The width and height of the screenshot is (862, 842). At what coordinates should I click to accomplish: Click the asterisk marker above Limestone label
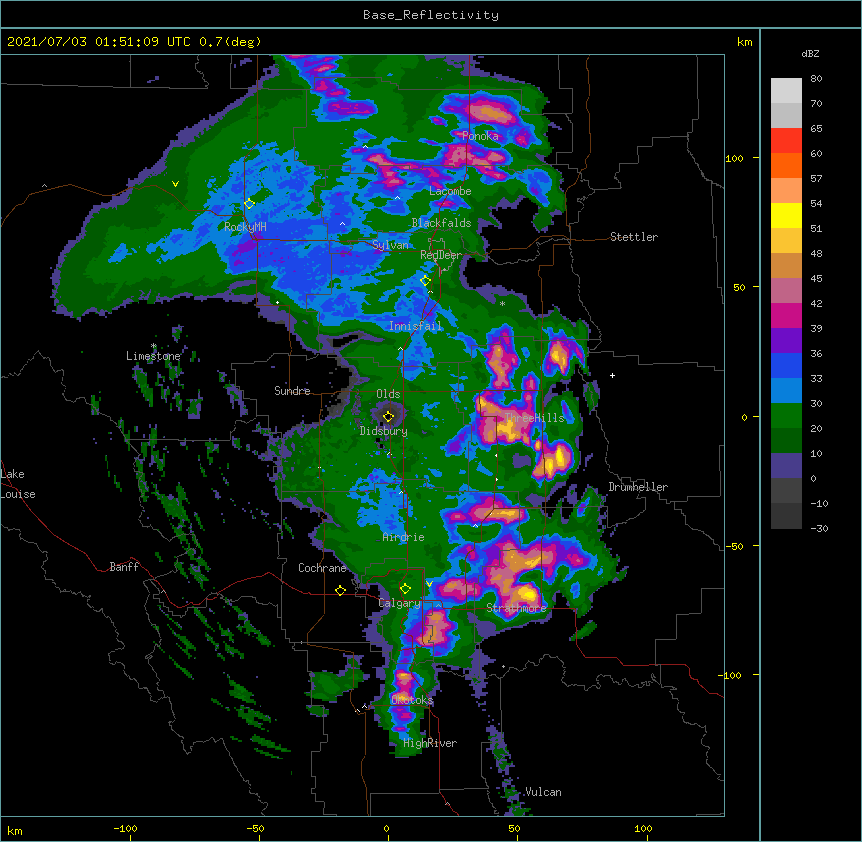(x=154, y=346)
